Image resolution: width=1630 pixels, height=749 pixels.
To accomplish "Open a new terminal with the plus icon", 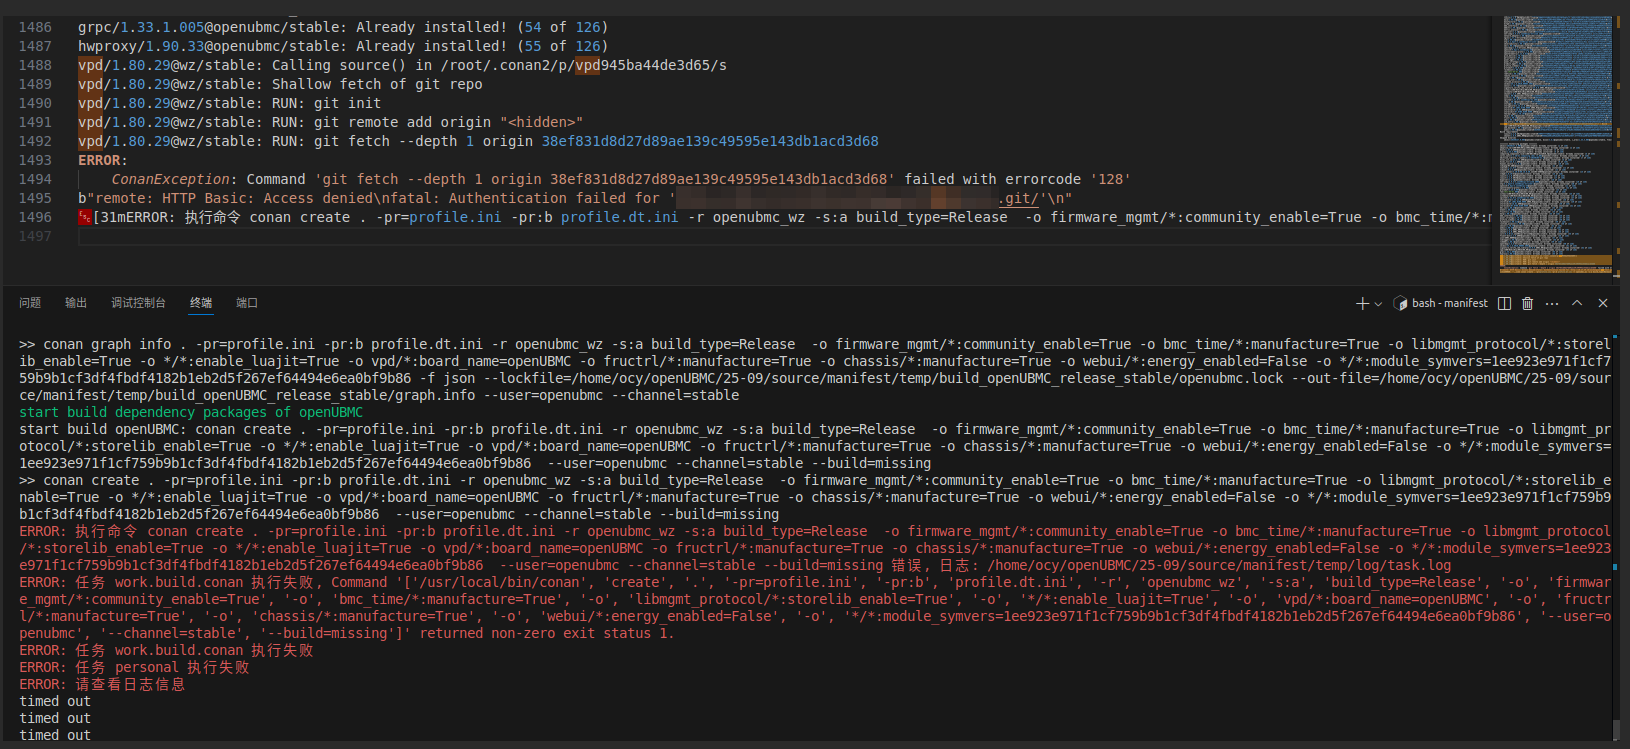I will coord(1362,303).
